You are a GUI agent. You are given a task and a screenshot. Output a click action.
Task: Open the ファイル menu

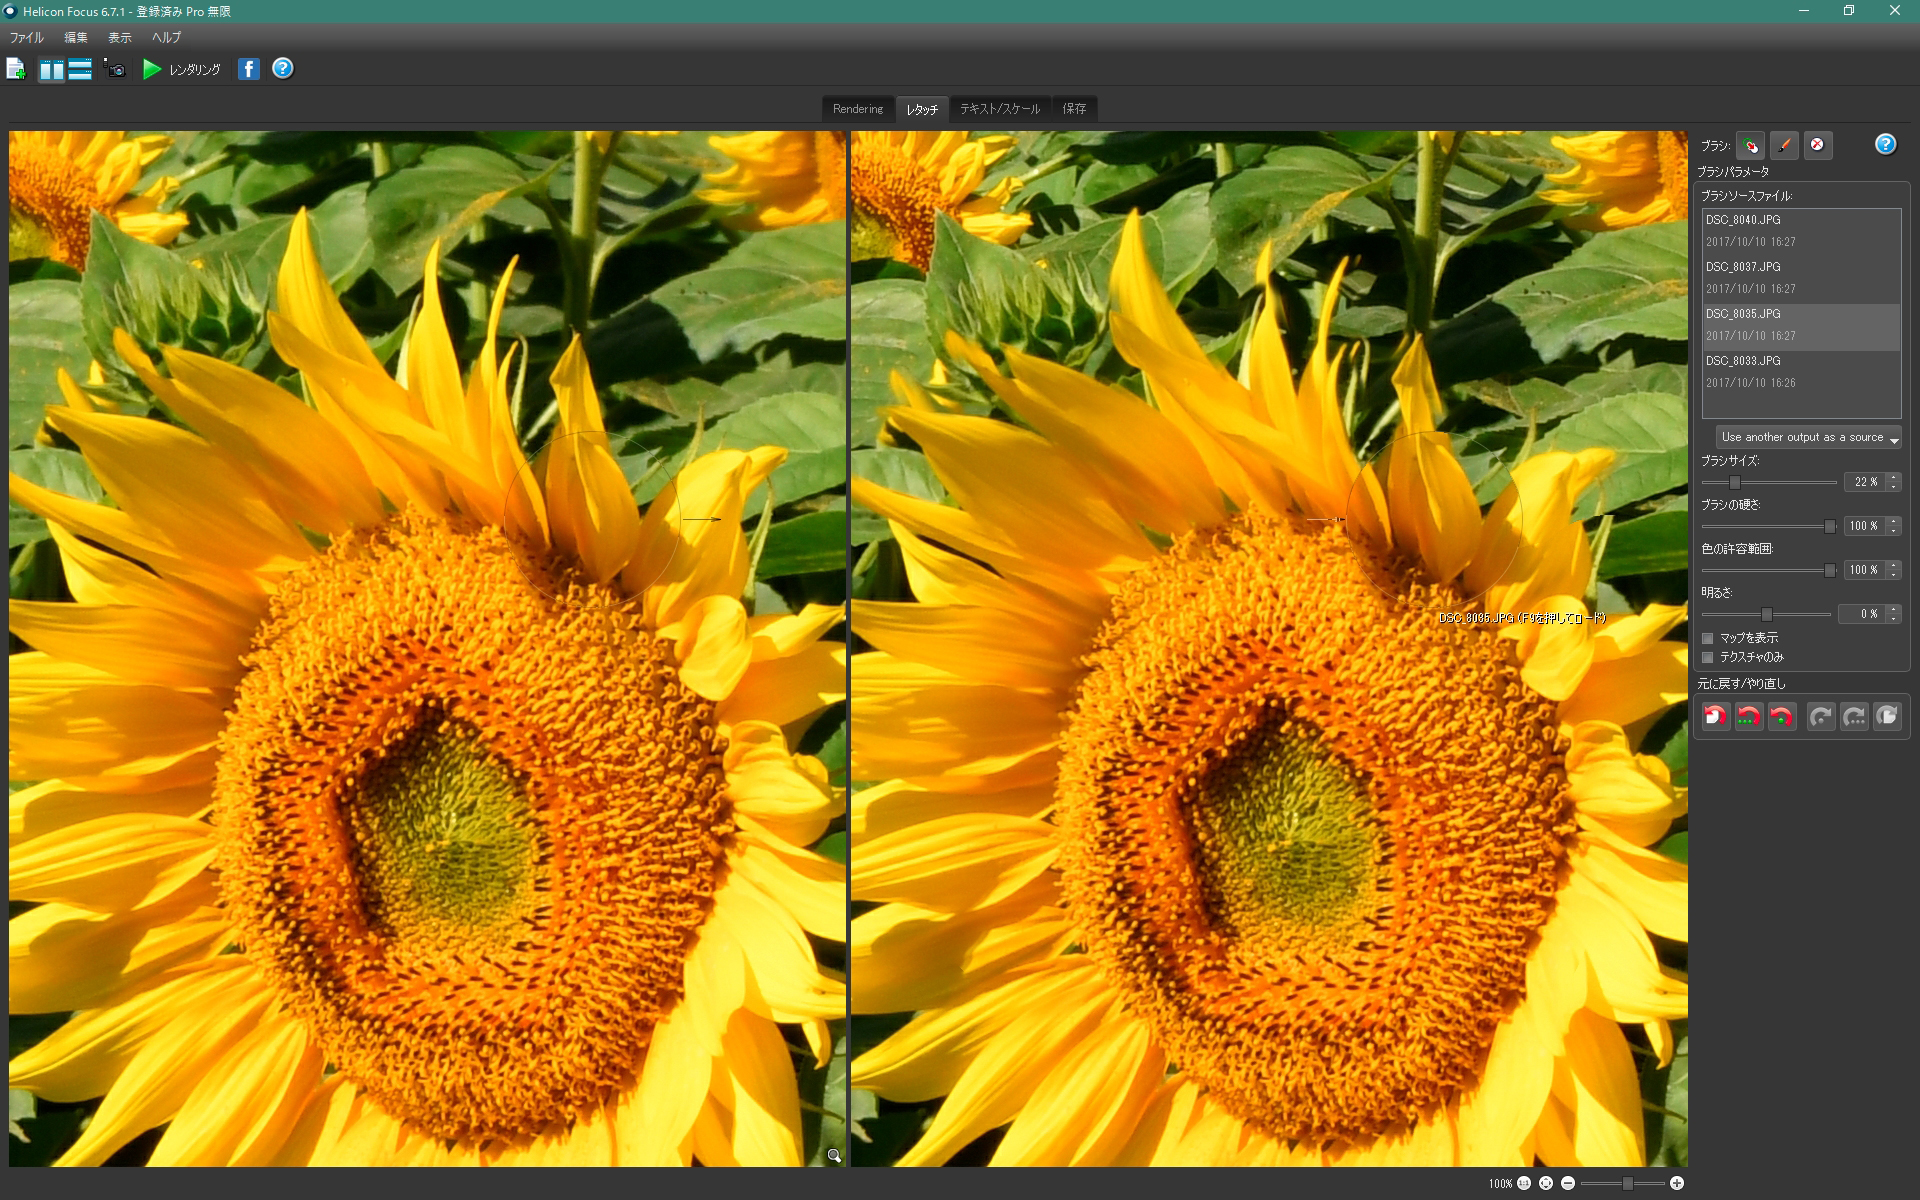coord(27,37)
